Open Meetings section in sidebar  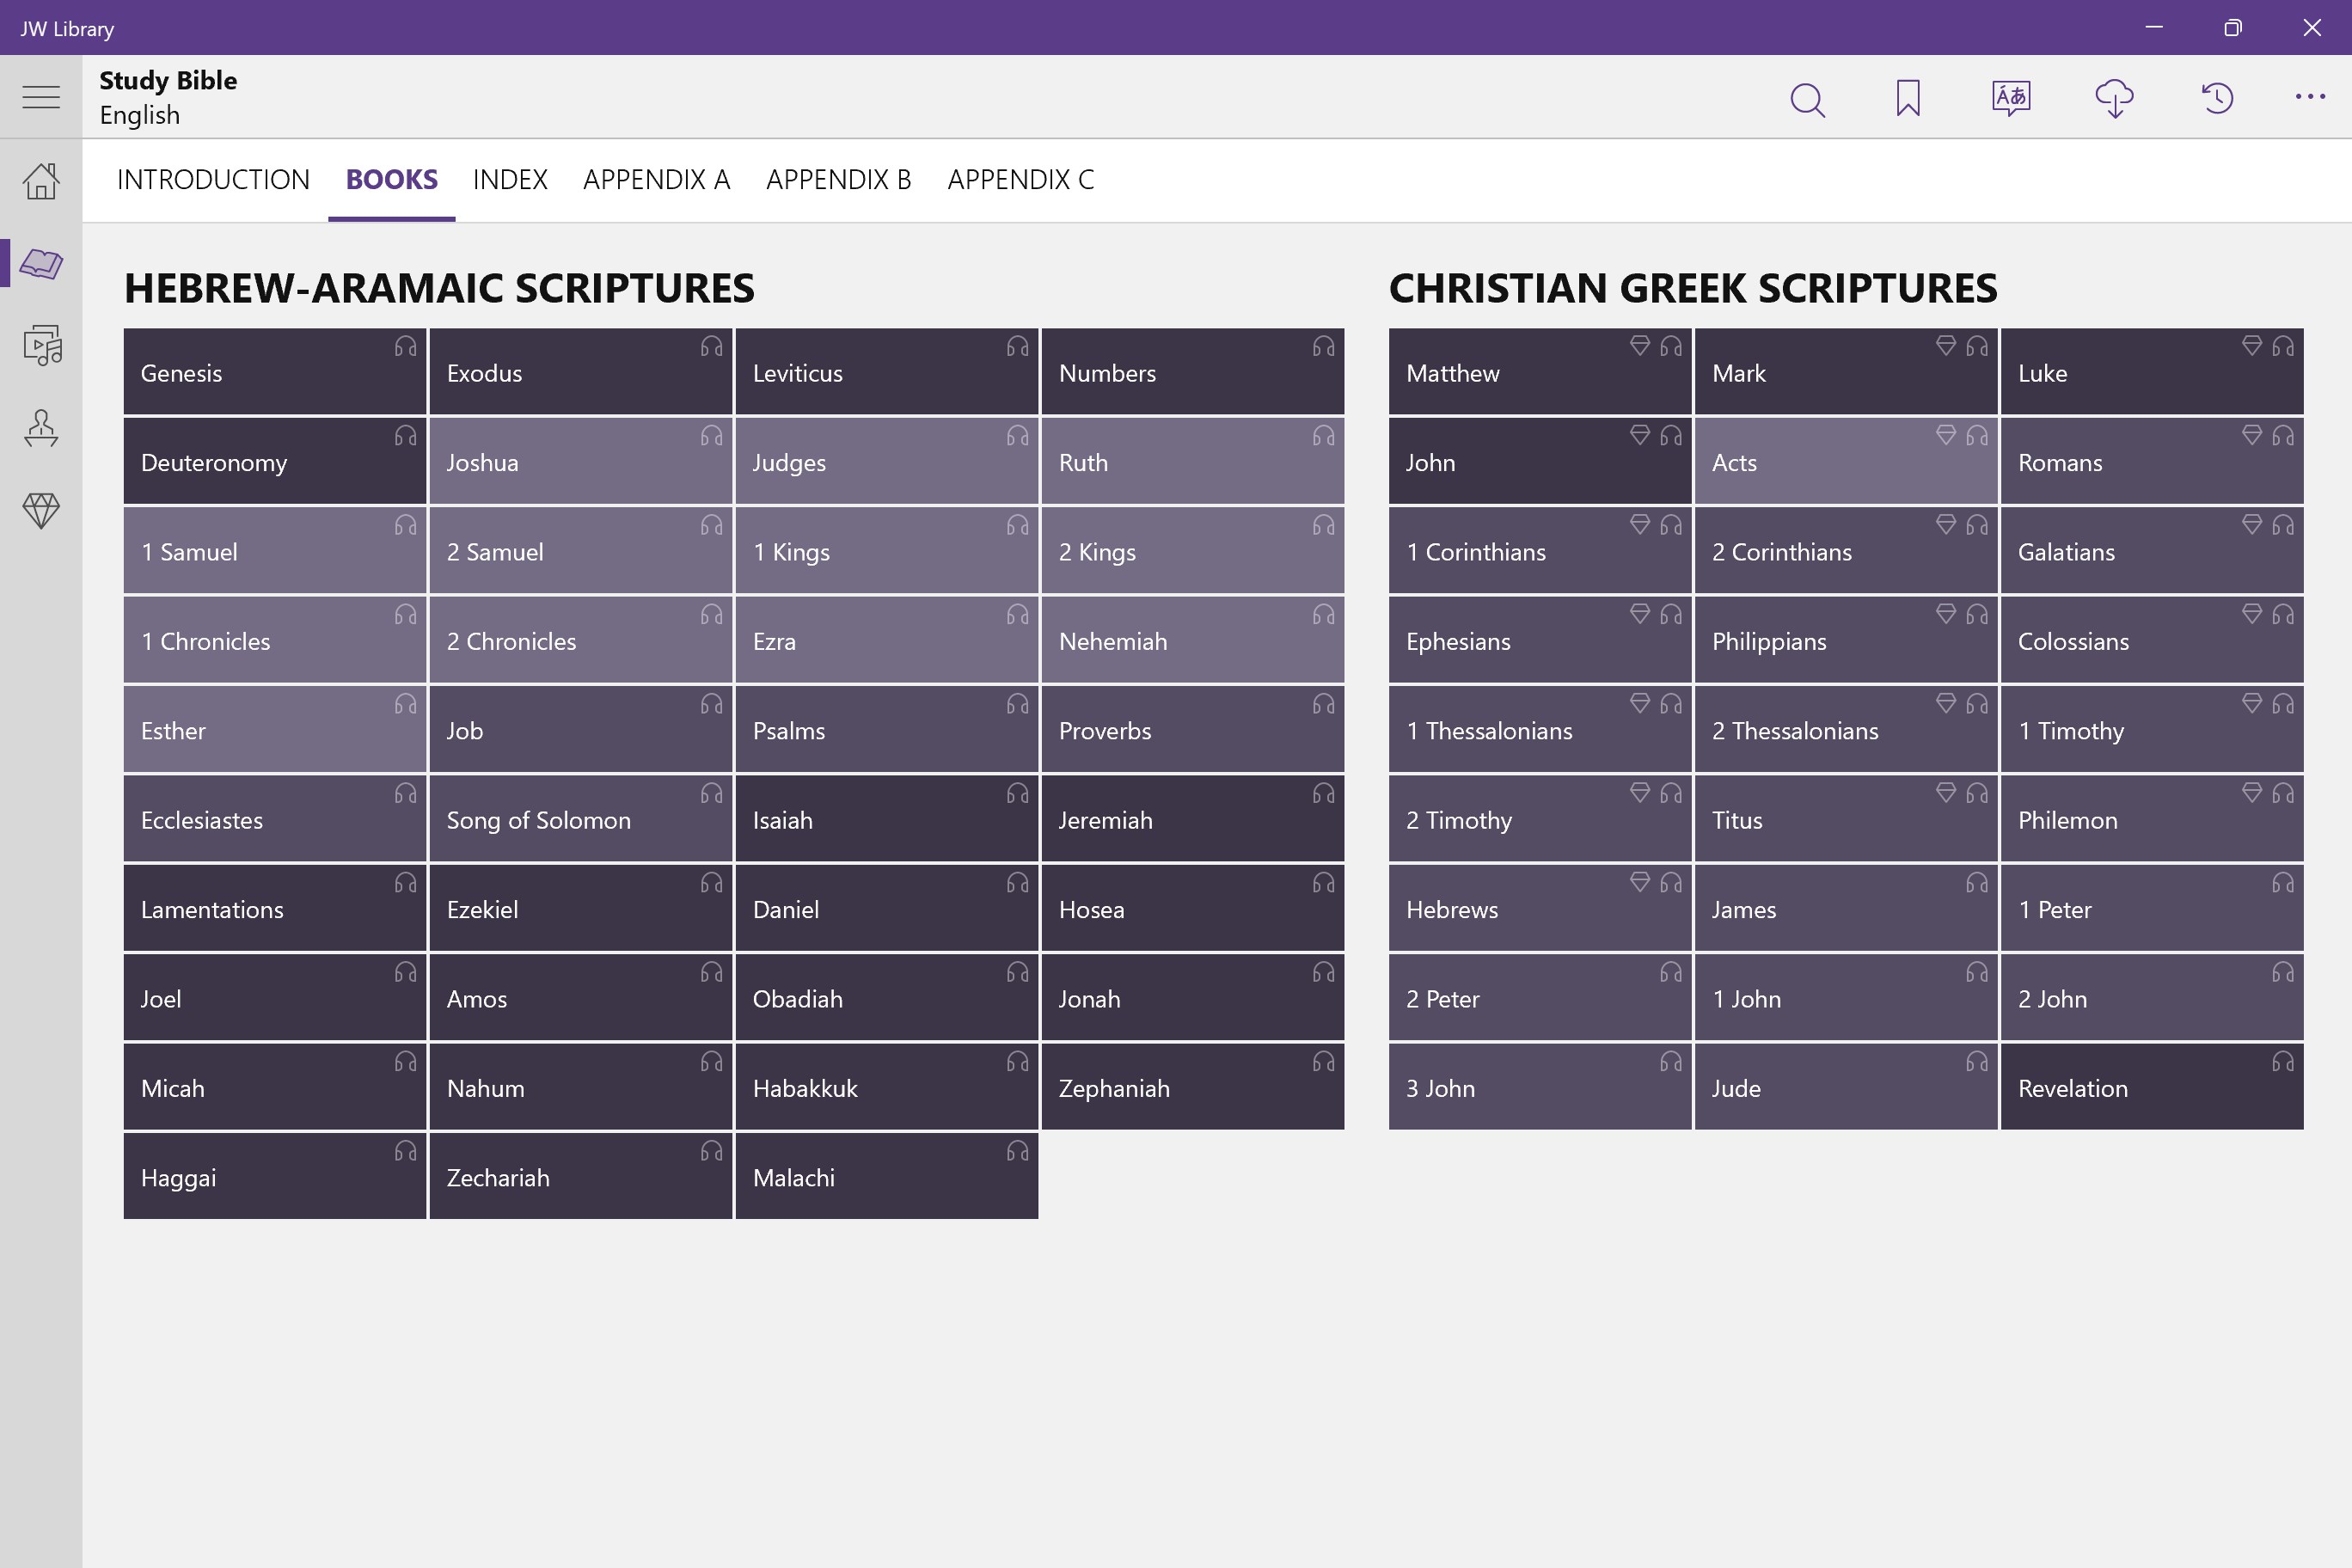pyautogui.click(x=41, y=428)
